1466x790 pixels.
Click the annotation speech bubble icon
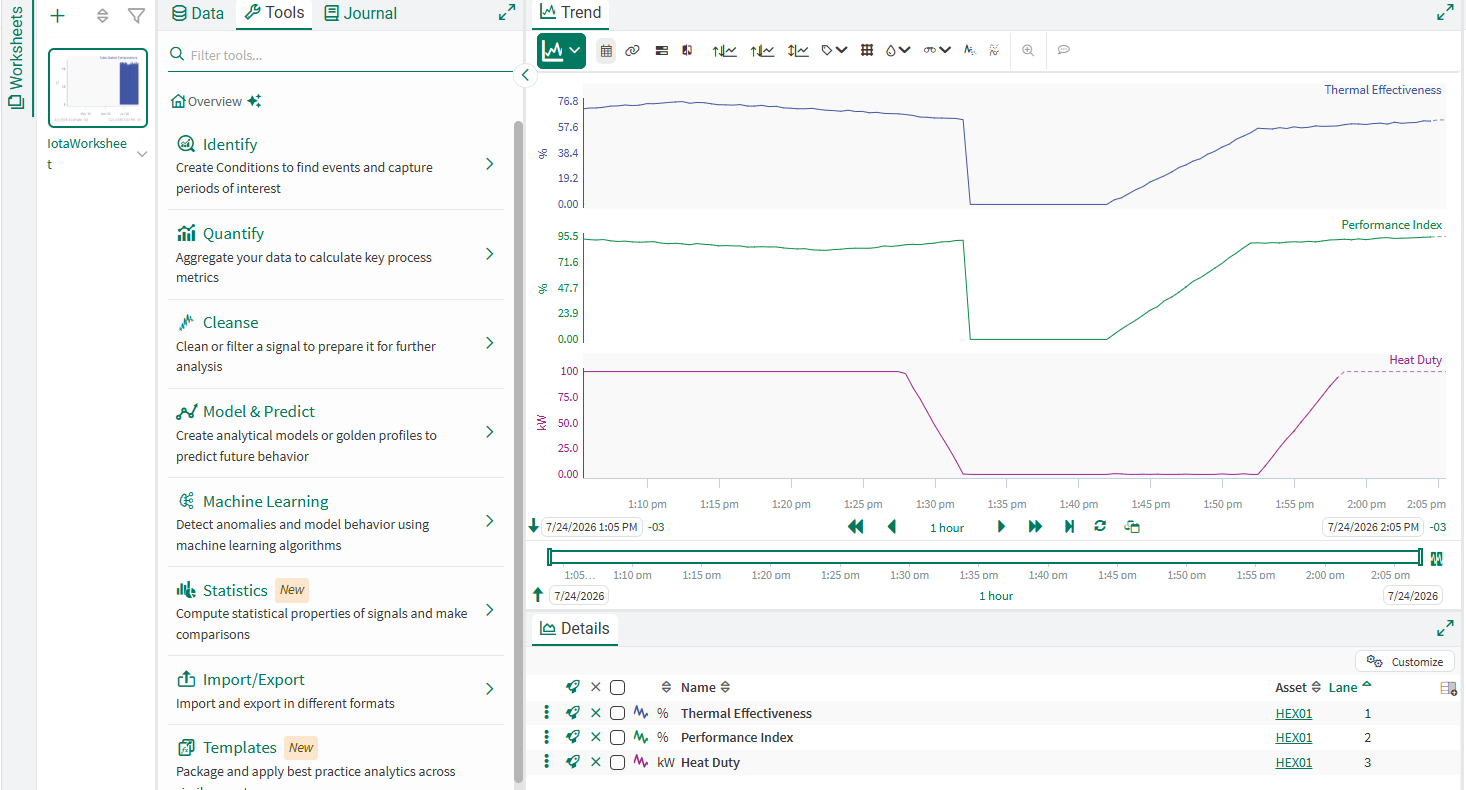(1064, 50)
